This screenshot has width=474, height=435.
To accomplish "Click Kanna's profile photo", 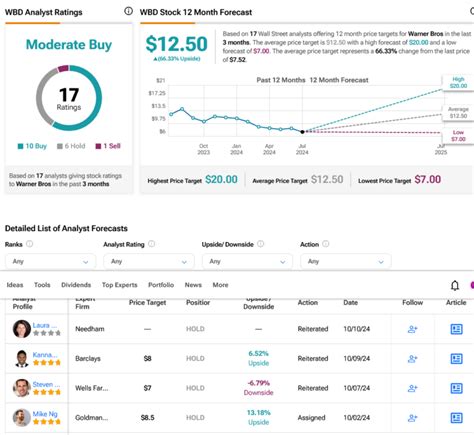I will 22,358.
